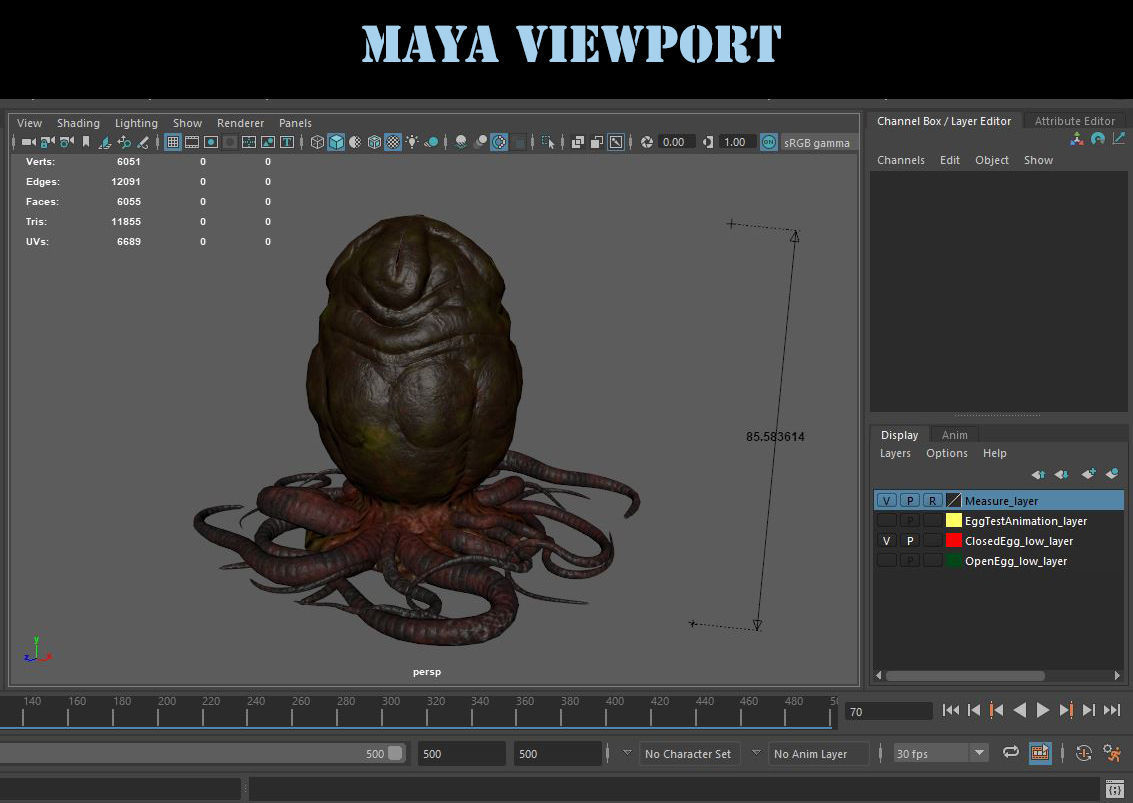Switch to the Attribute Editor tab

pyautogui.click(x=1074, y=121)
